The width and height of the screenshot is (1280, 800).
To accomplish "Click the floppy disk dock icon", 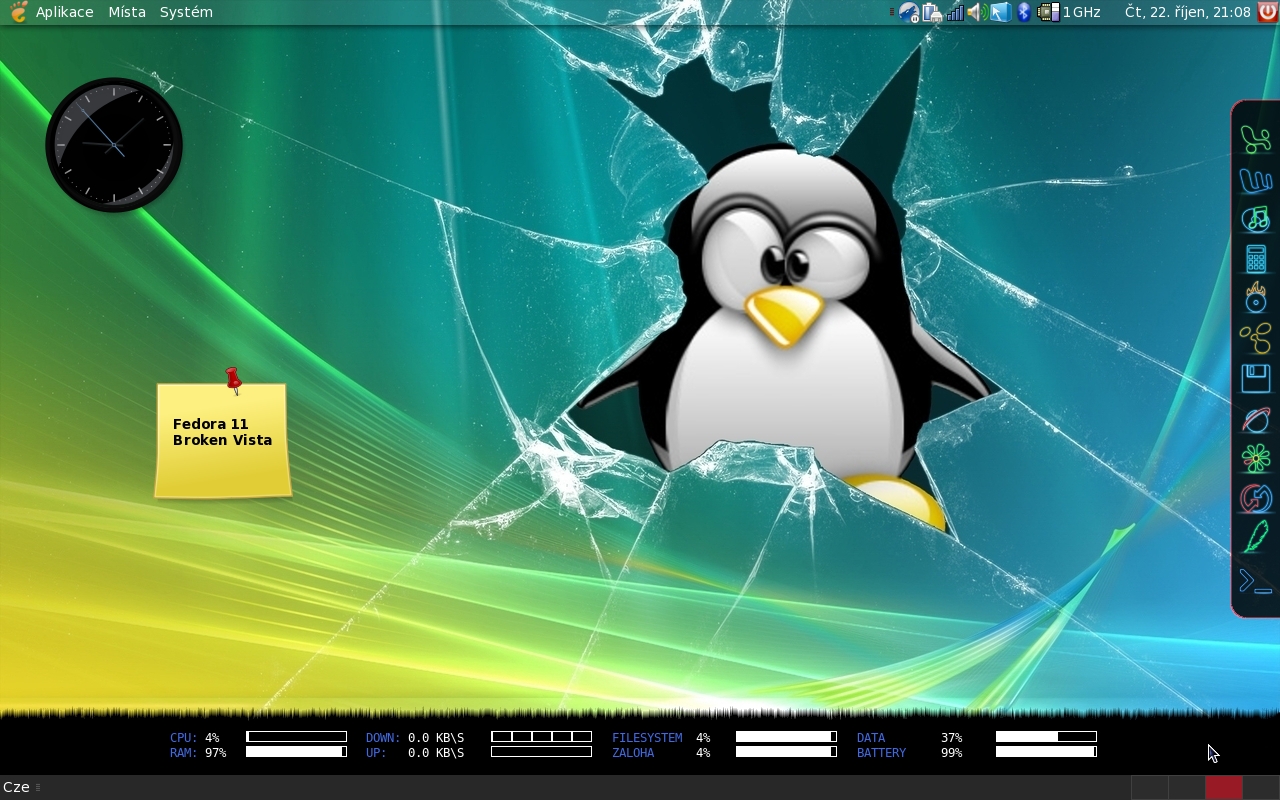I will [1256, 379].
